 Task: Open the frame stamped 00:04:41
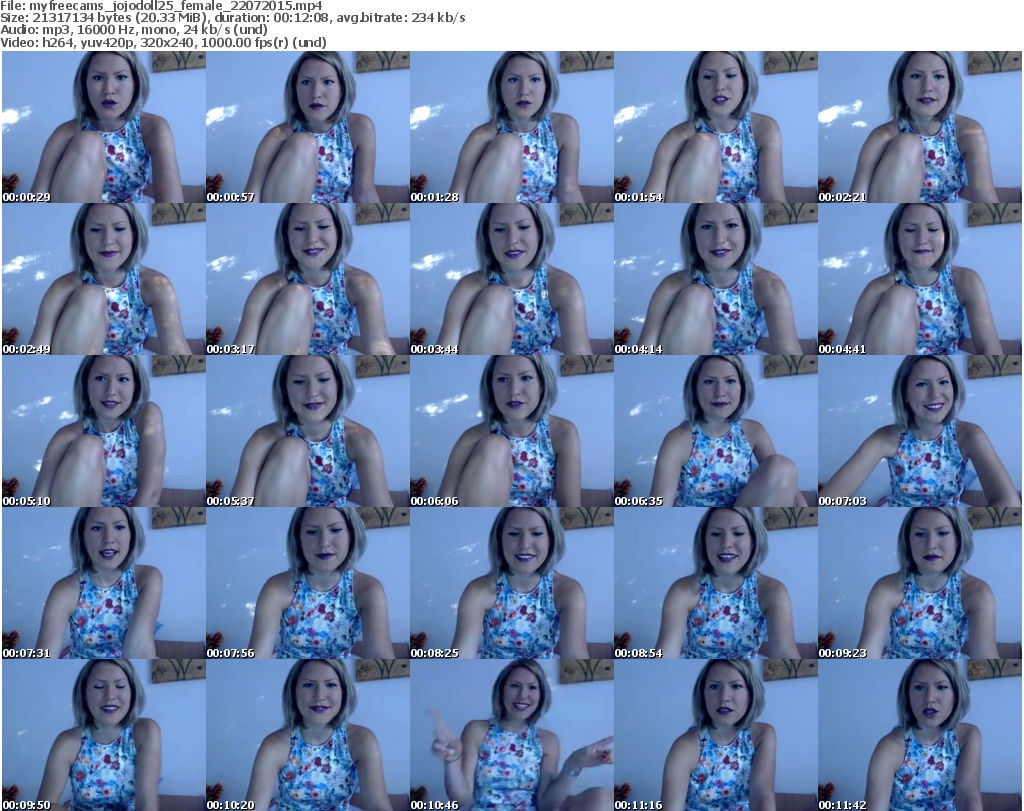coord(920,279)
